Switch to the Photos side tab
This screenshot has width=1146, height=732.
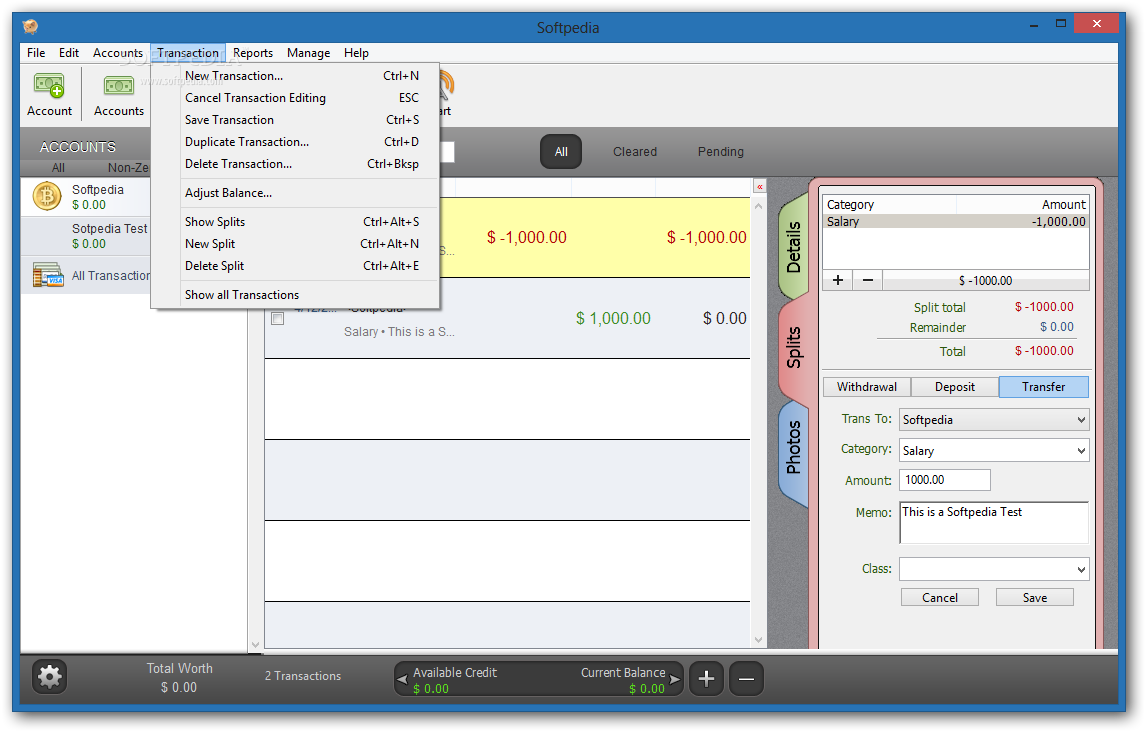pos(794,447)
